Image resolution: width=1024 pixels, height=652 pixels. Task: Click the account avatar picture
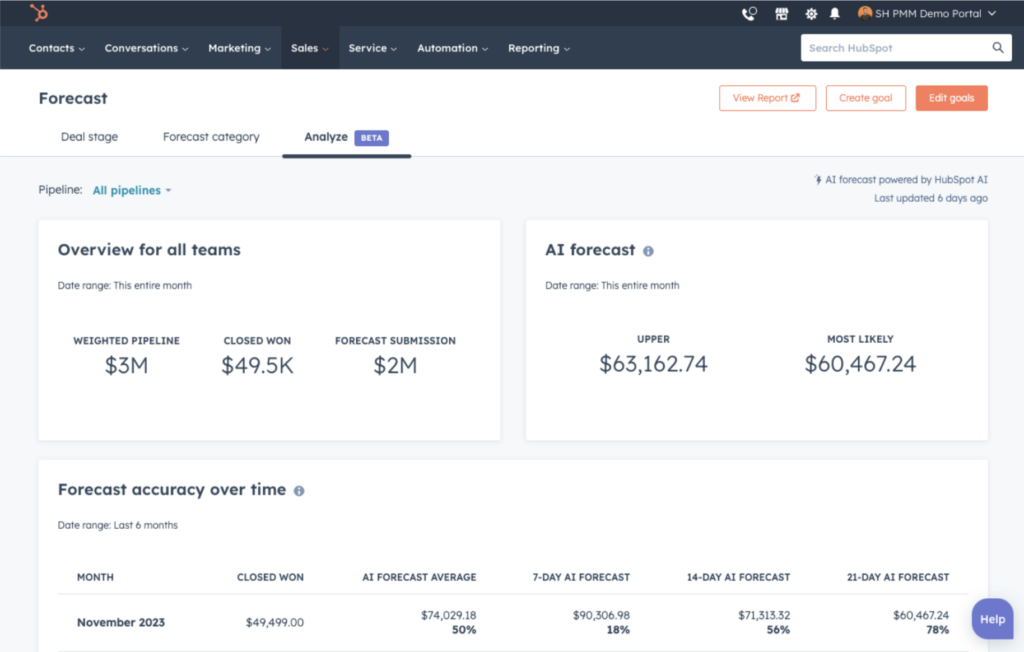[865, 13]
